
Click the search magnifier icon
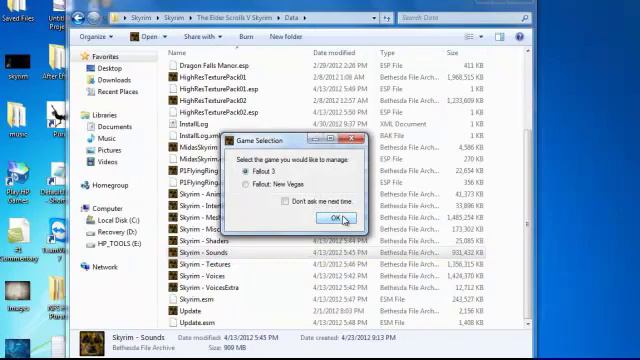click(x=525, y=18)
